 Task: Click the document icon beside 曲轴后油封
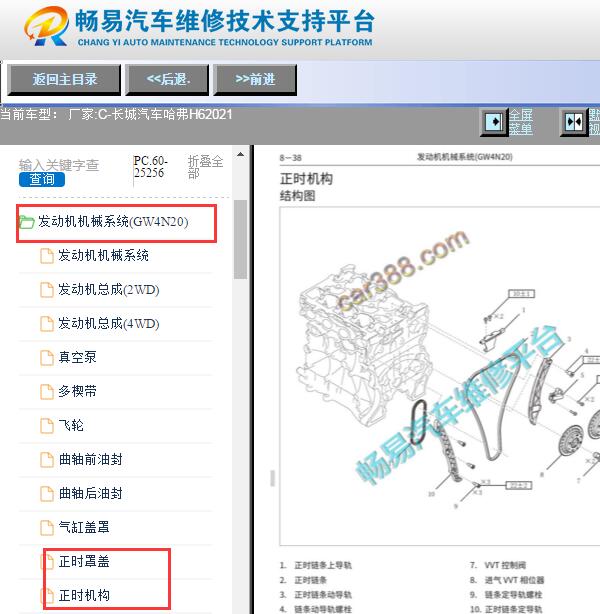pos(47,494)
